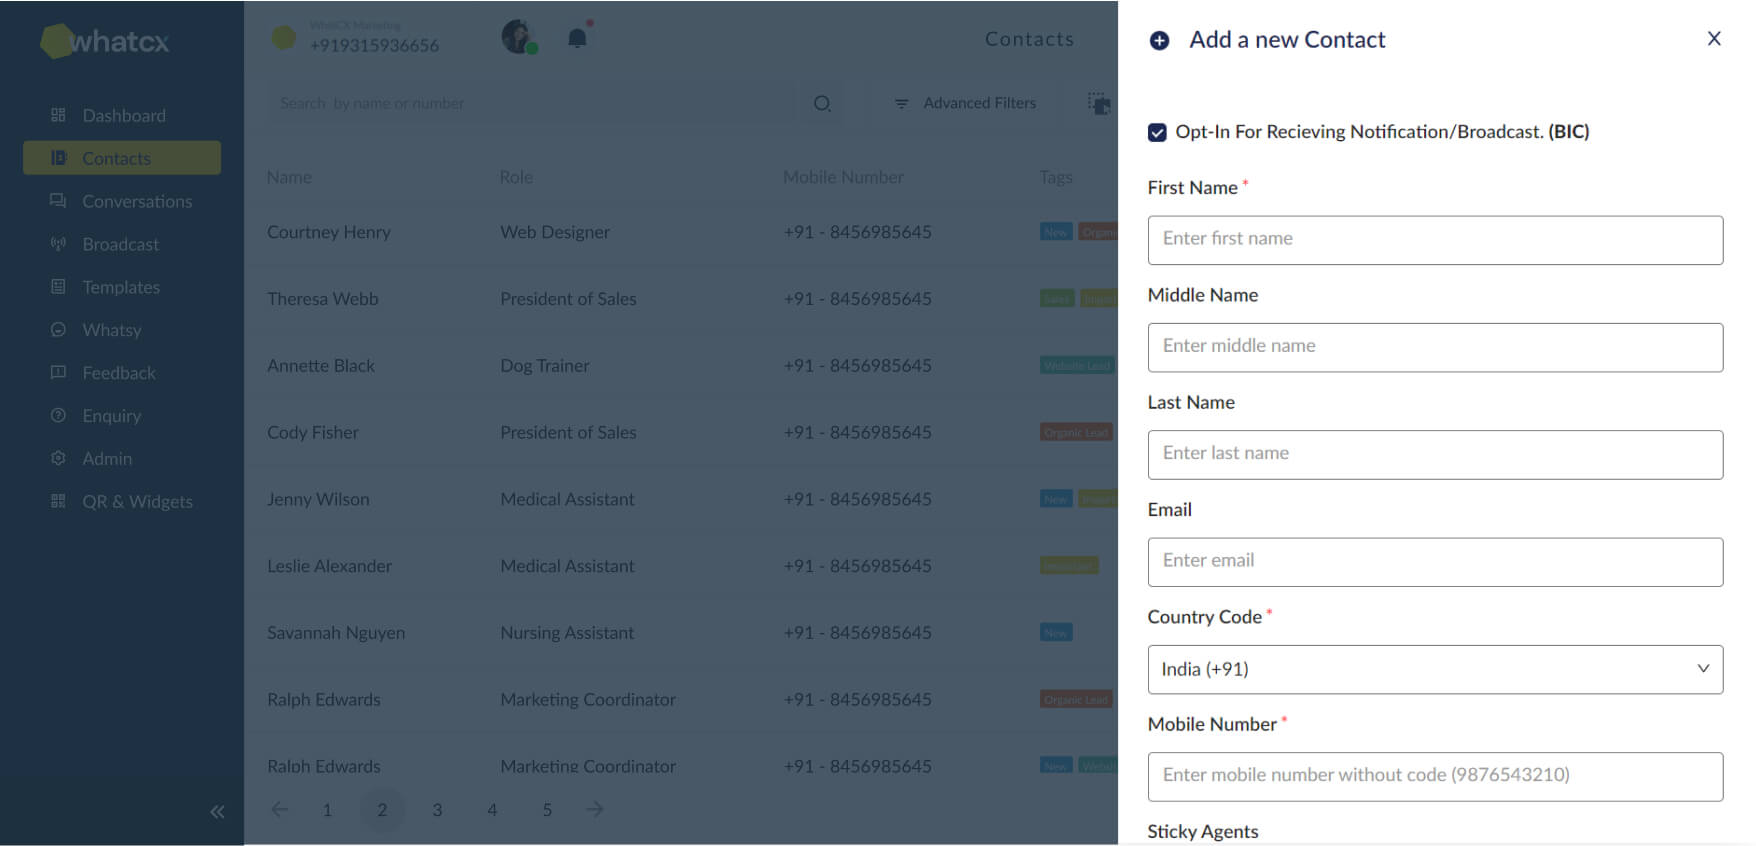Open the Country Code dropdown
1756x846 pixels.
(x=1434, y=669)
